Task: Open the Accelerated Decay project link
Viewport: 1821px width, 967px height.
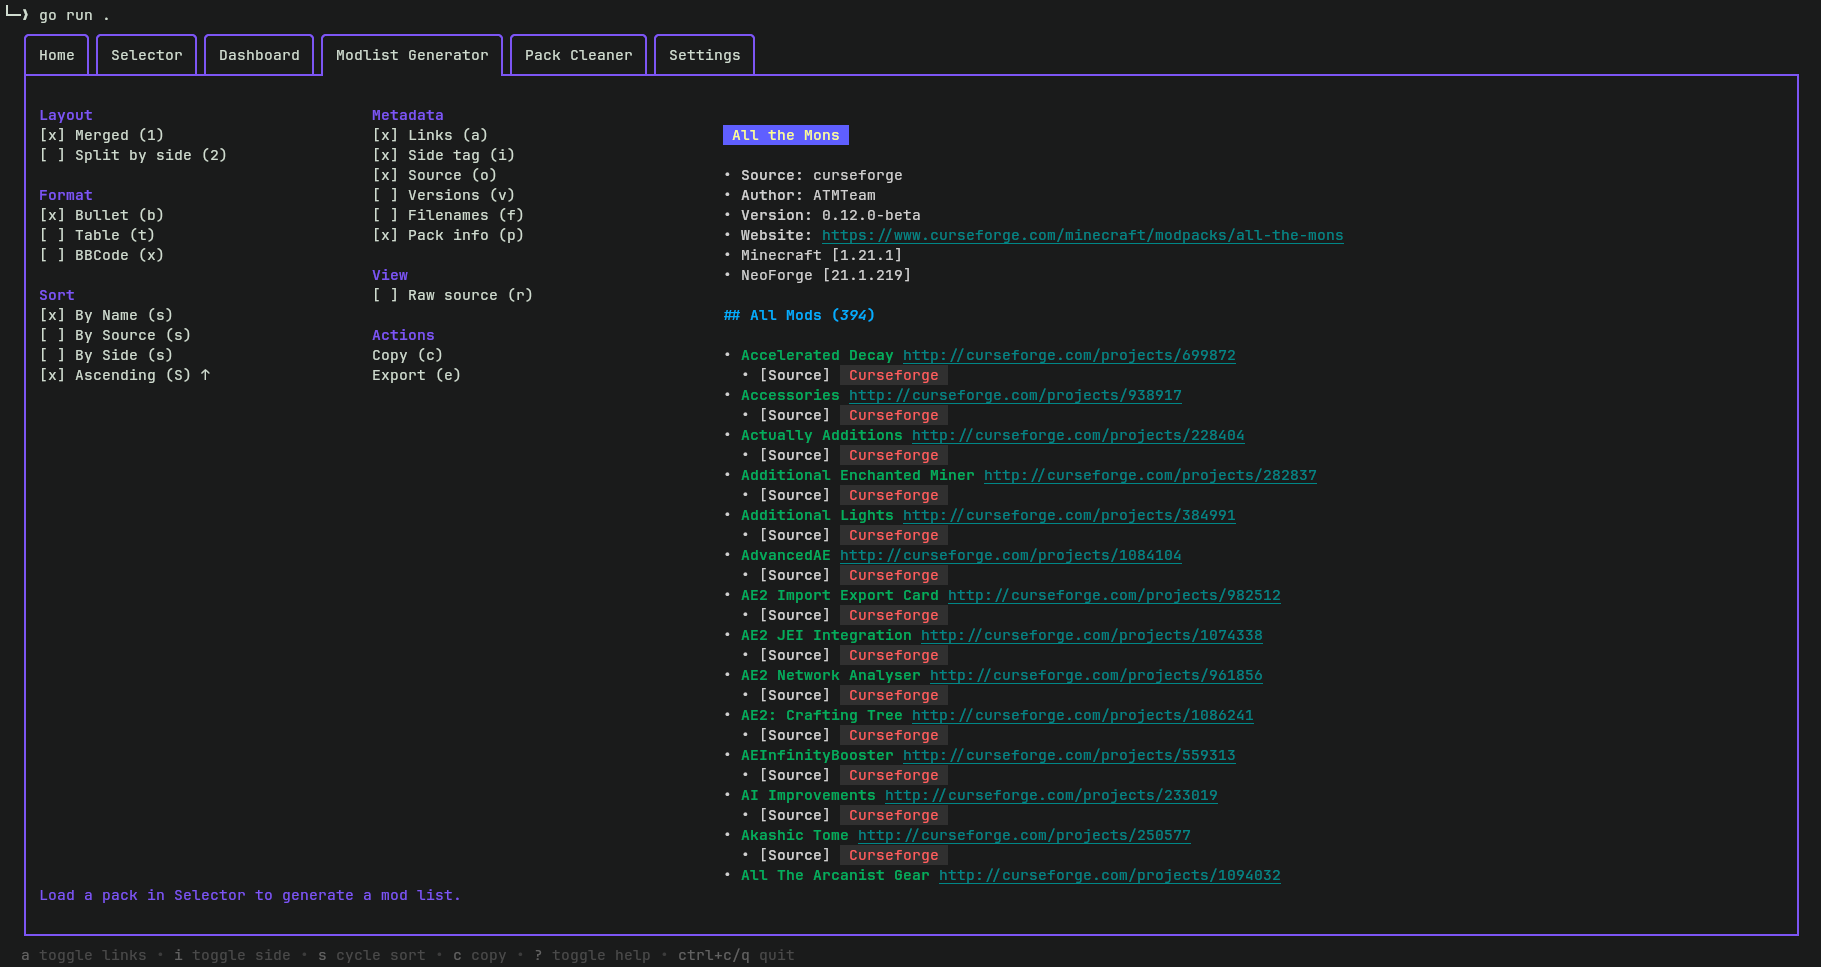Action: (1069, 355)
